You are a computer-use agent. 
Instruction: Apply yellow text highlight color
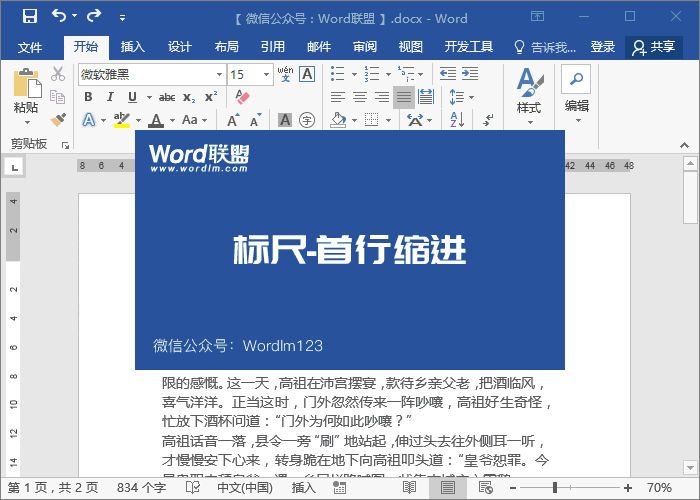tap(121, 120)
